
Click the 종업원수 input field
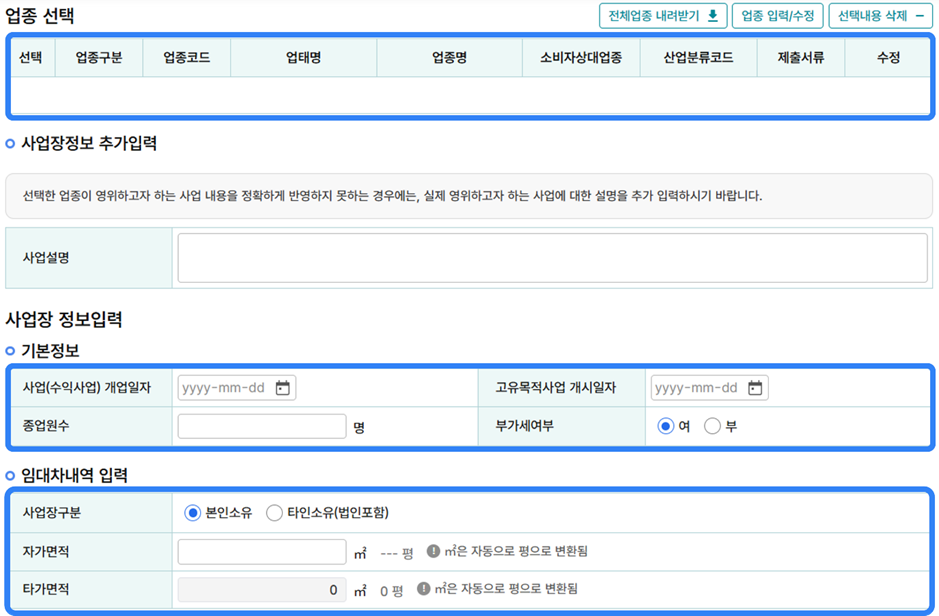262,426
